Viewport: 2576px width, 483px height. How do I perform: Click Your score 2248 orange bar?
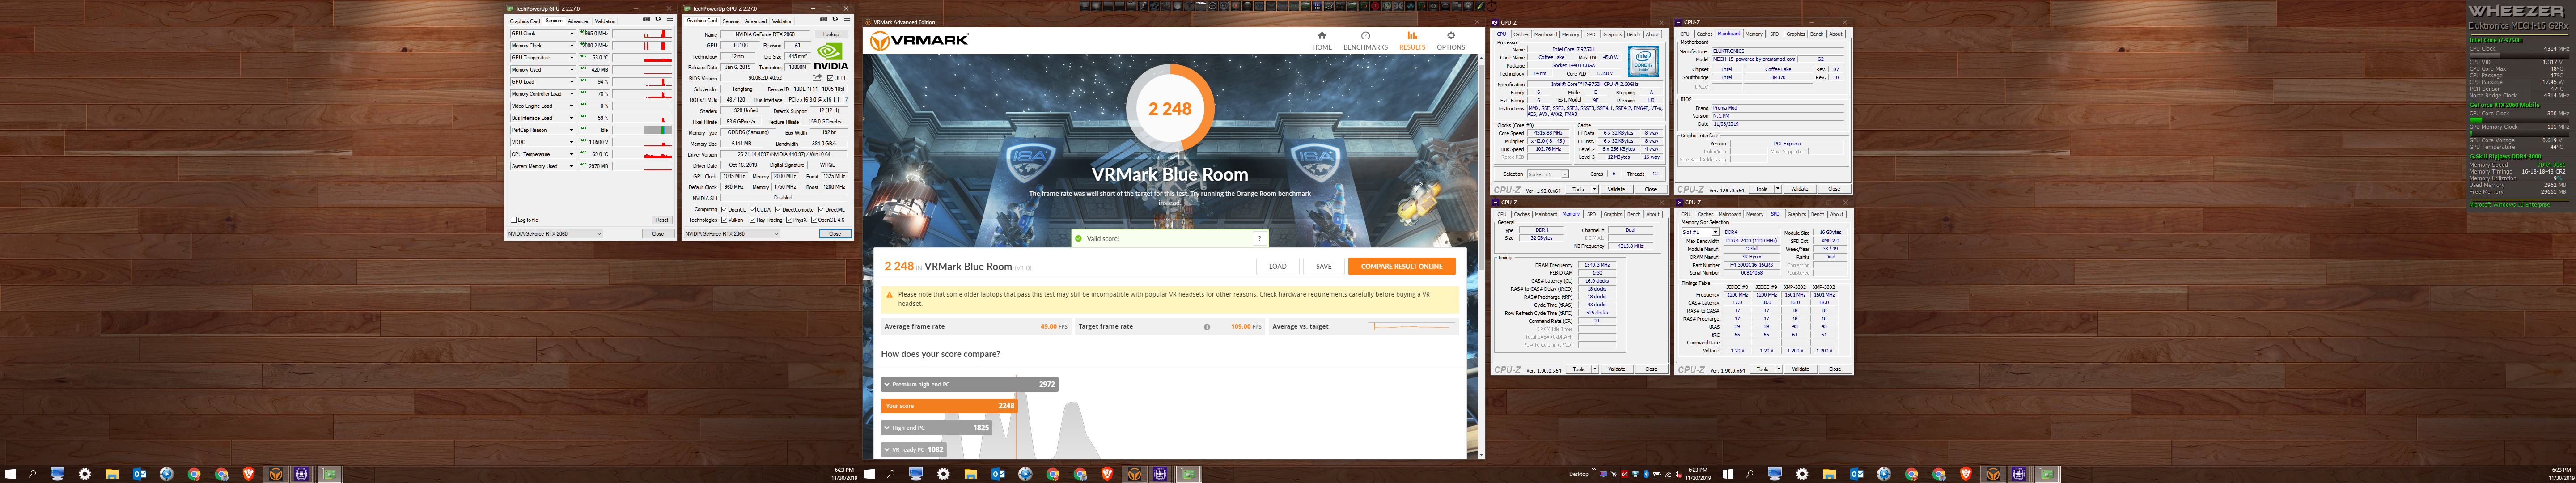click(x=949, y=406)
